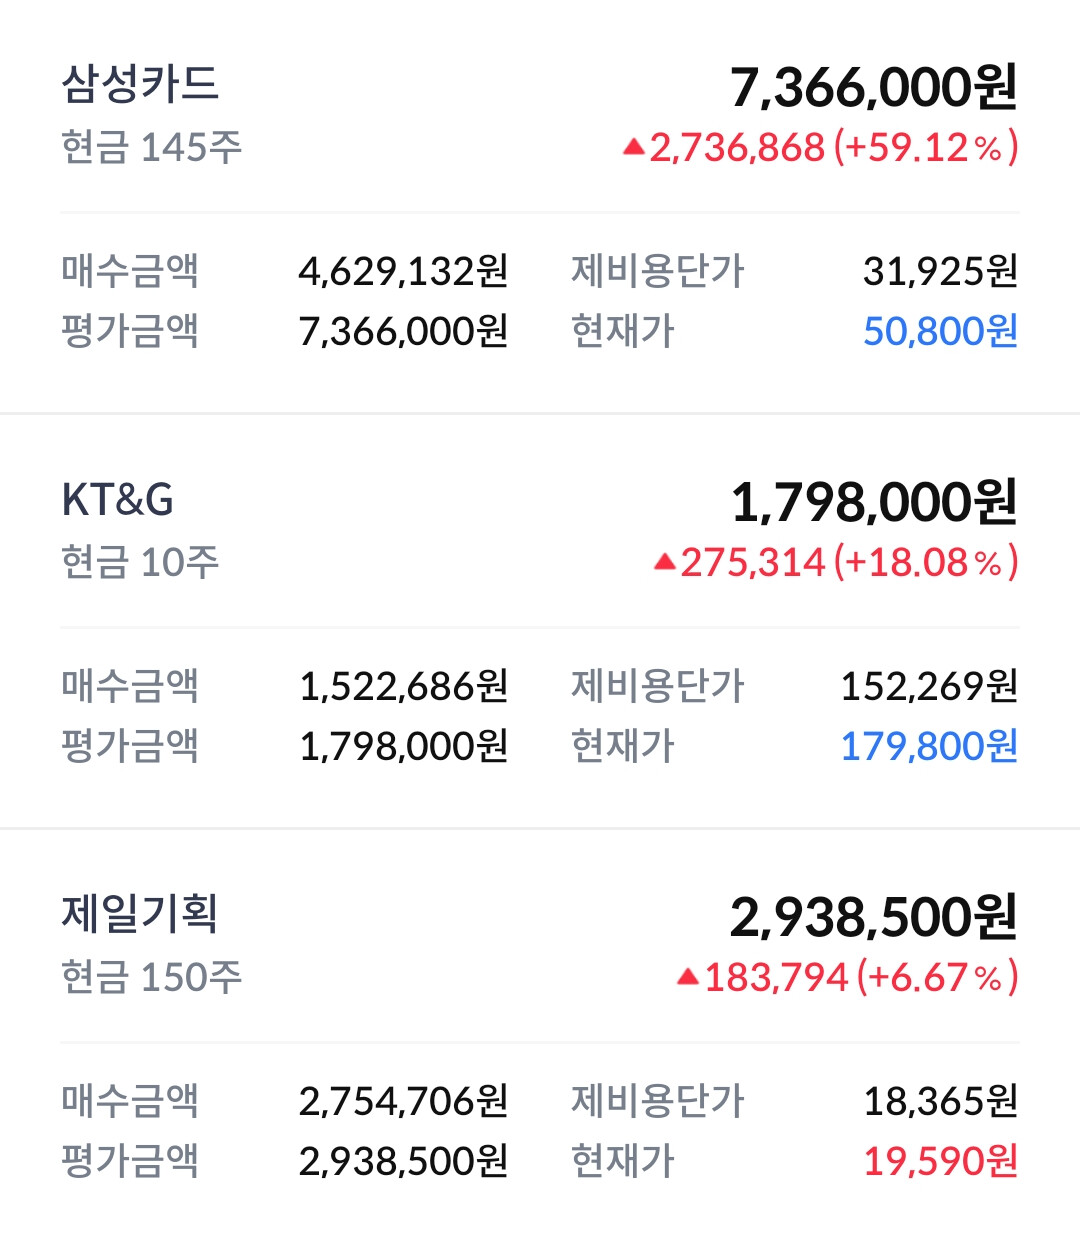
Task: Tap KT&G gain percentage +18.08%
Action: coord(926,563)
